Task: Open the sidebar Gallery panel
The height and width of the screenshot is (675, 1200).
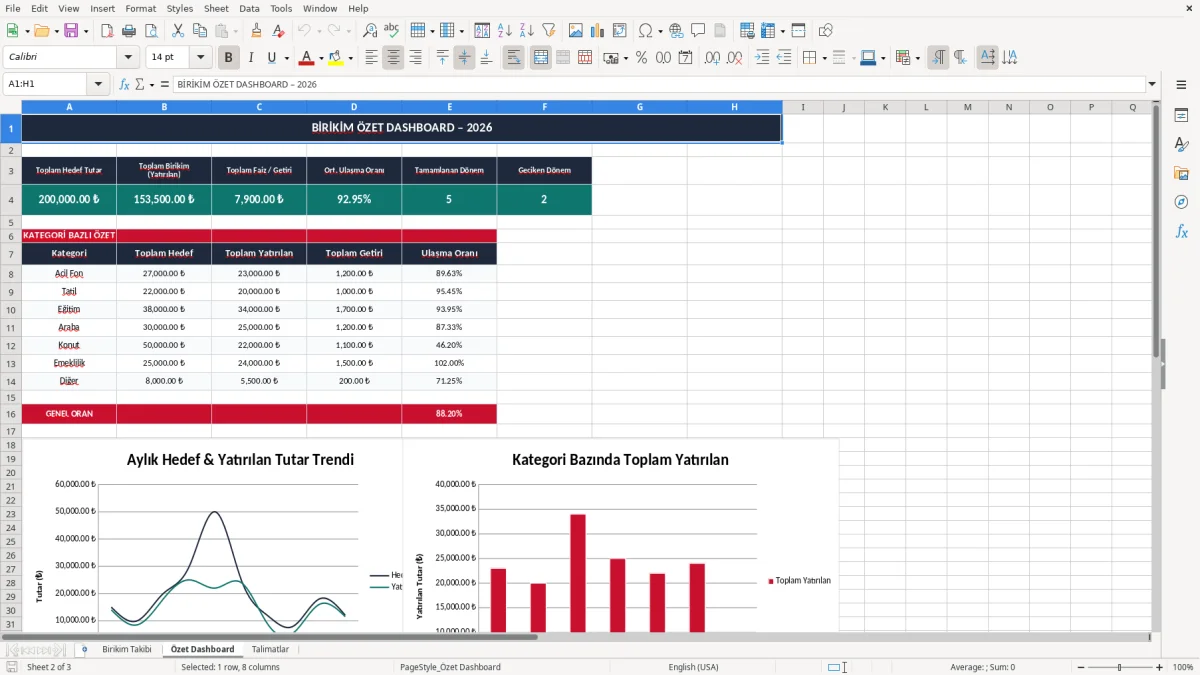Action: click(1181, 173)
